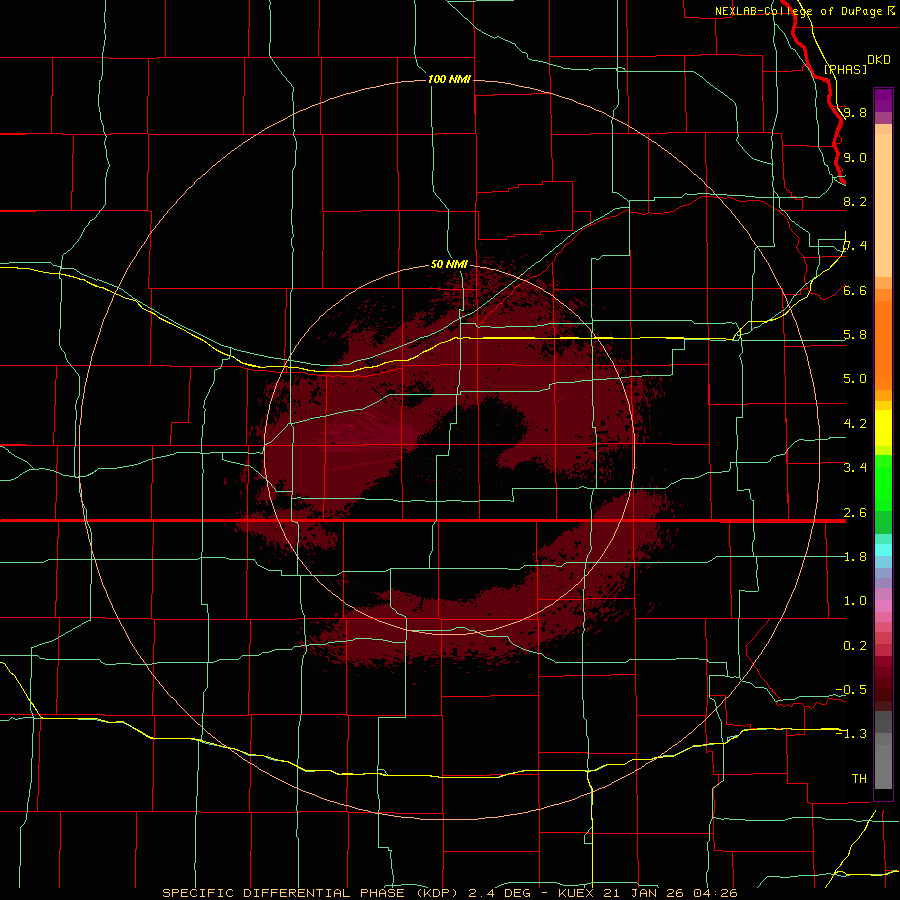Click the 21 JAN 26 date
This screenshot has width=900, height=900.
coord(644,893)
